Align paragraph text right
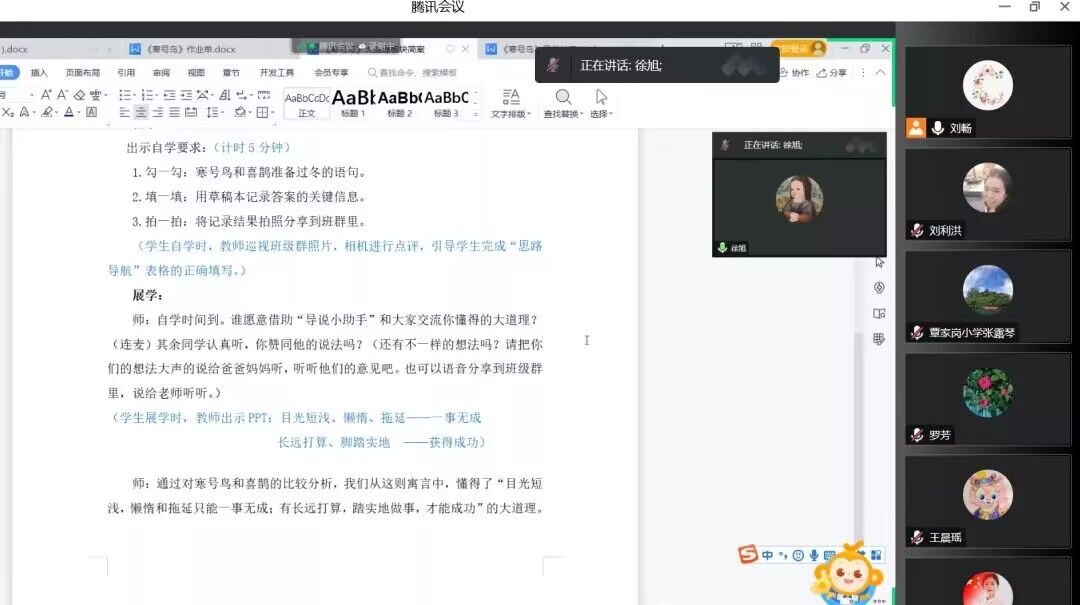This screenshot has height=605, width=1080. [158, 112]
